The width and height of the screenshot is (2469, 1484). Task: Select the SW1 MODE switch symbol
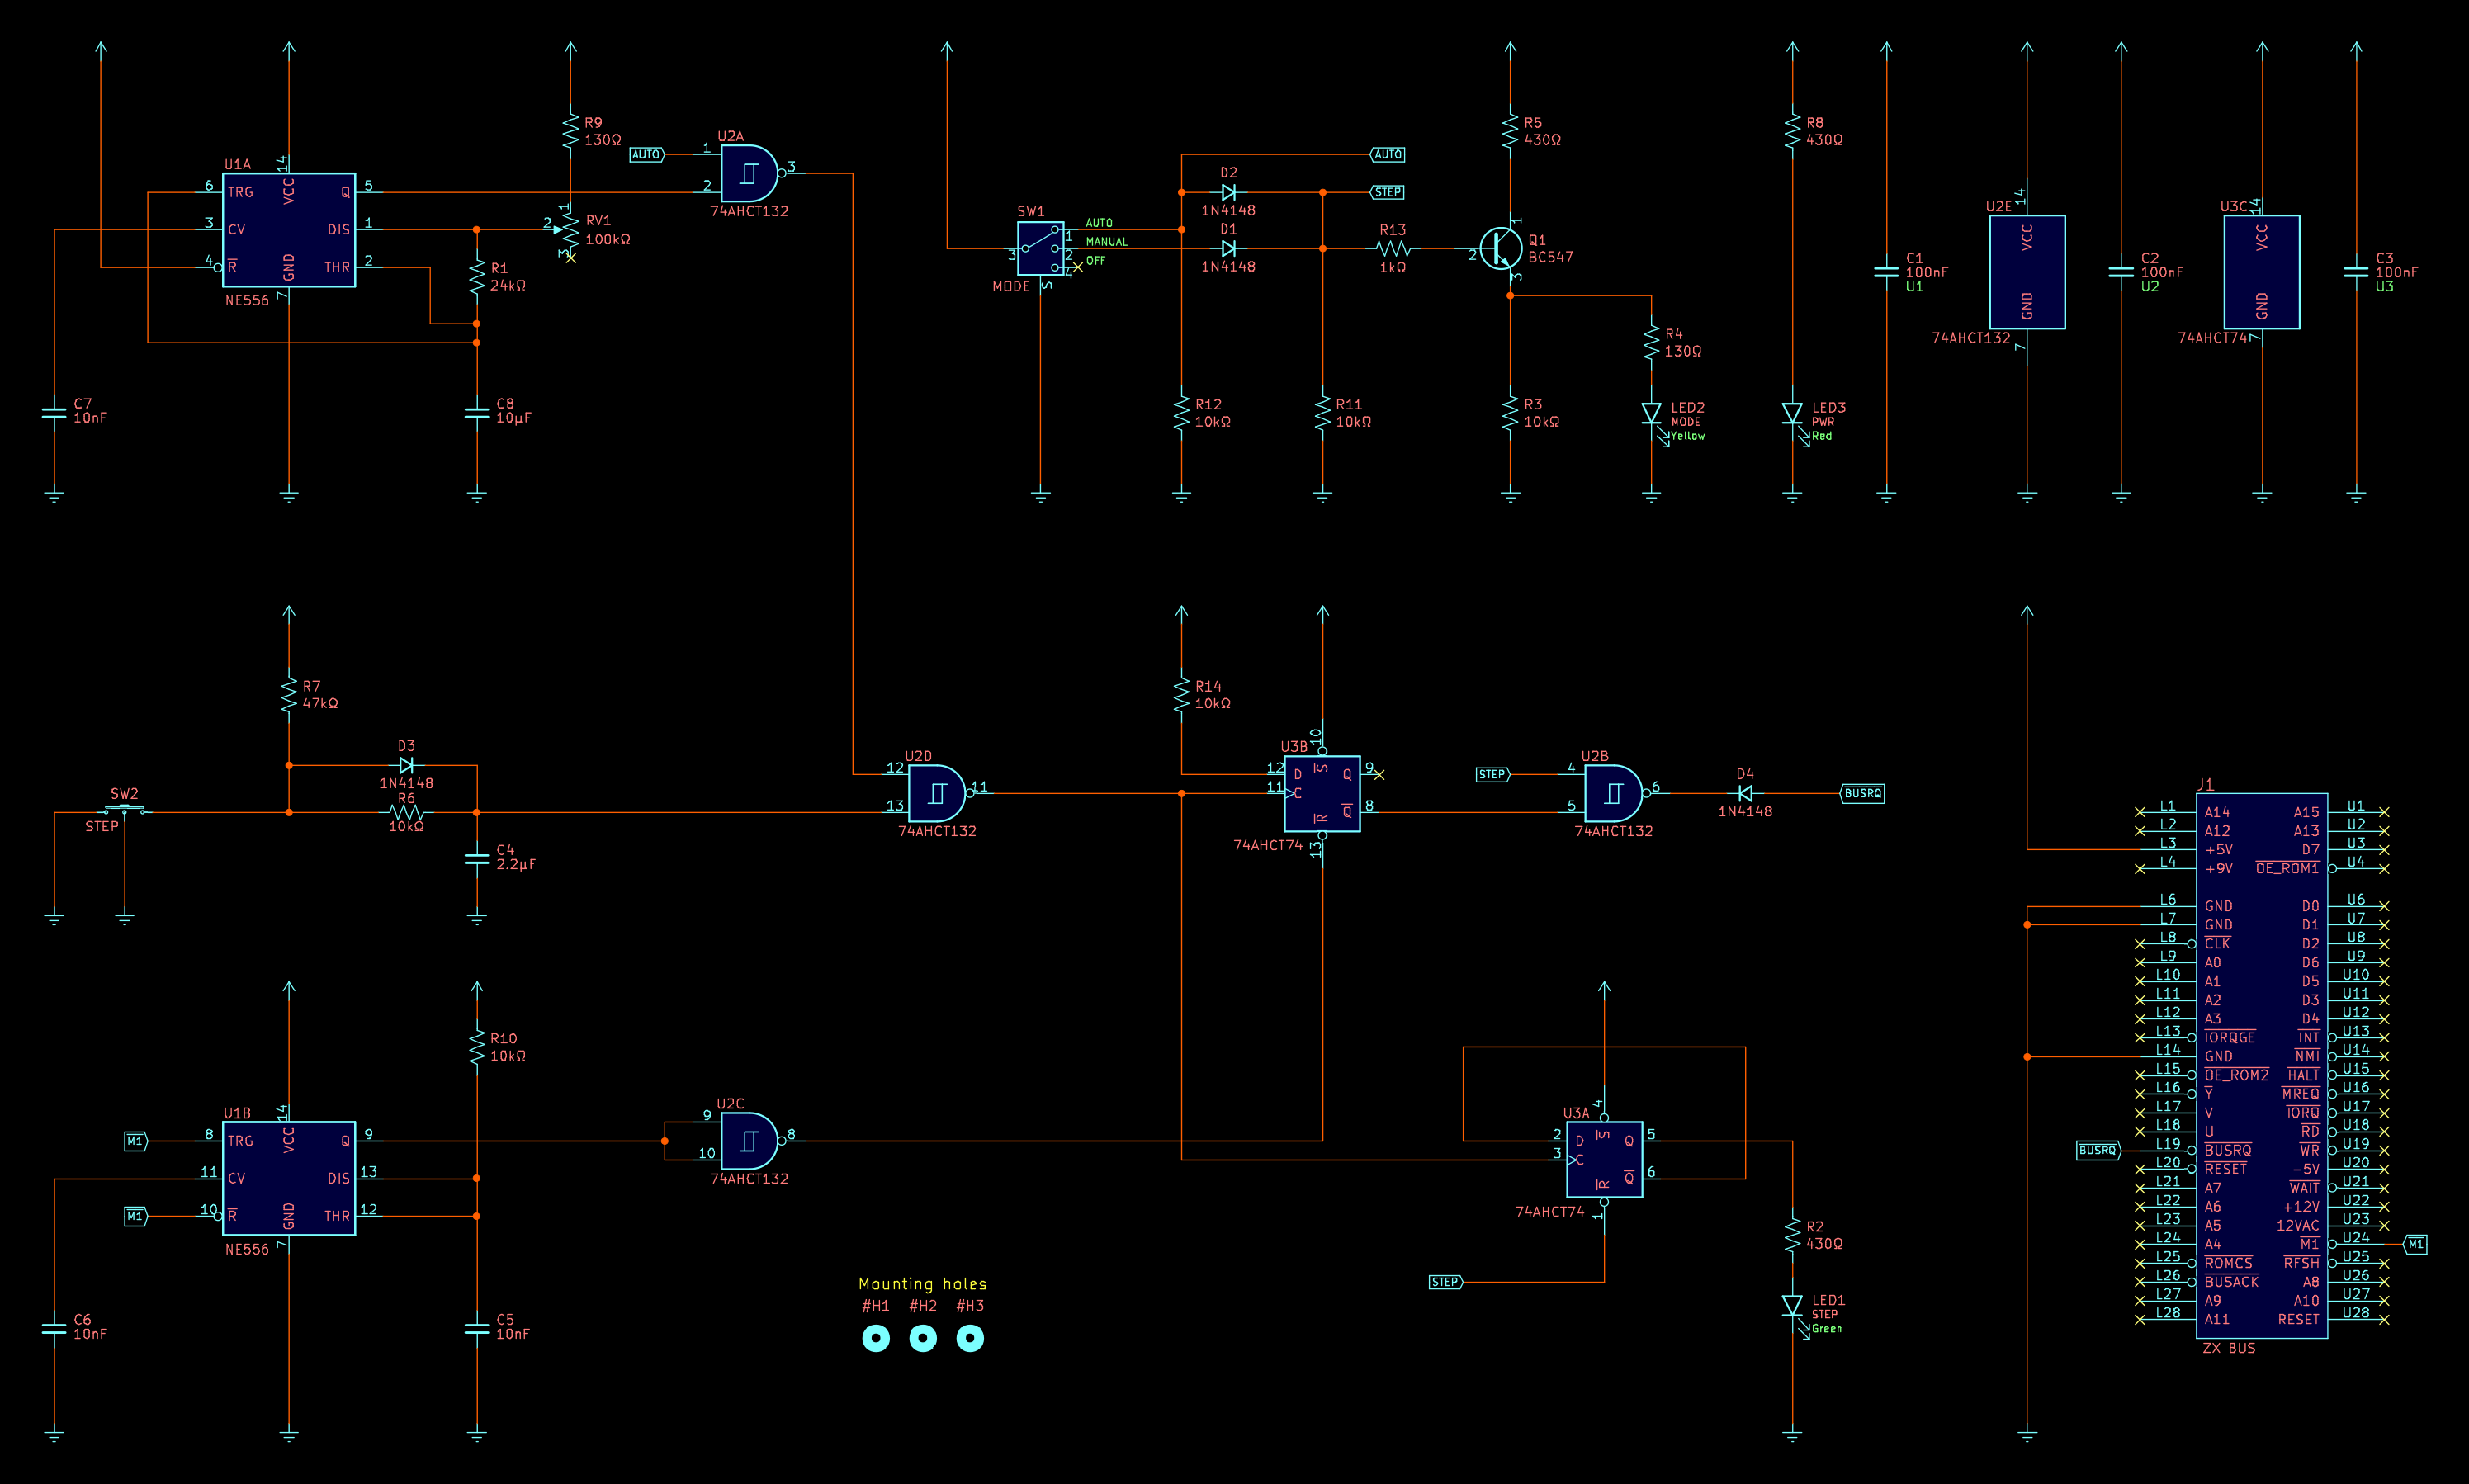[x=1040, y=248]
